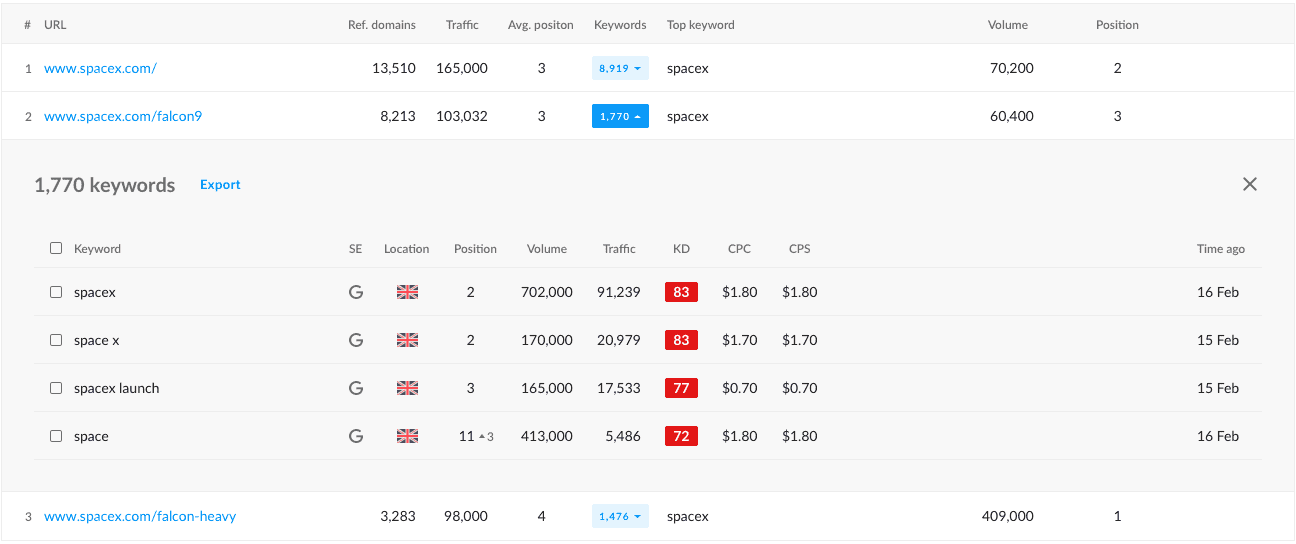Viewport: 1296px width, 544px height.
Task: Click the 'spacex launch' keyword text
Action: tap(116, 388)
